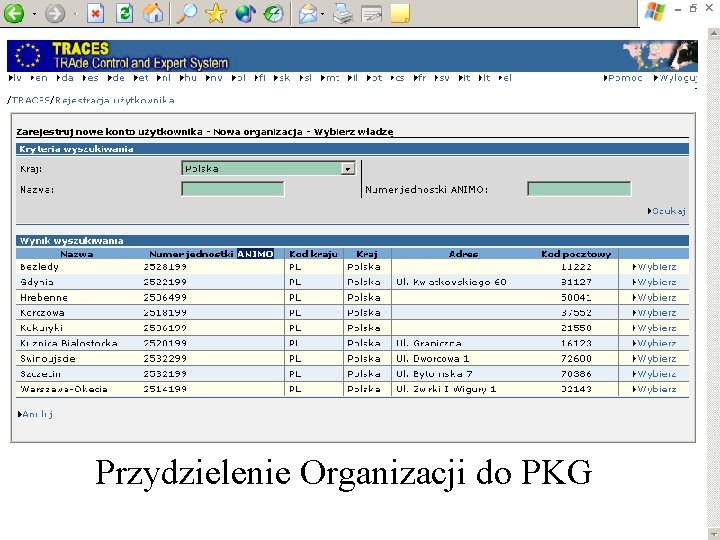Click the grey Forward arrow button
The height and width of the screenshot is (540, 720).
coord(55,13)
